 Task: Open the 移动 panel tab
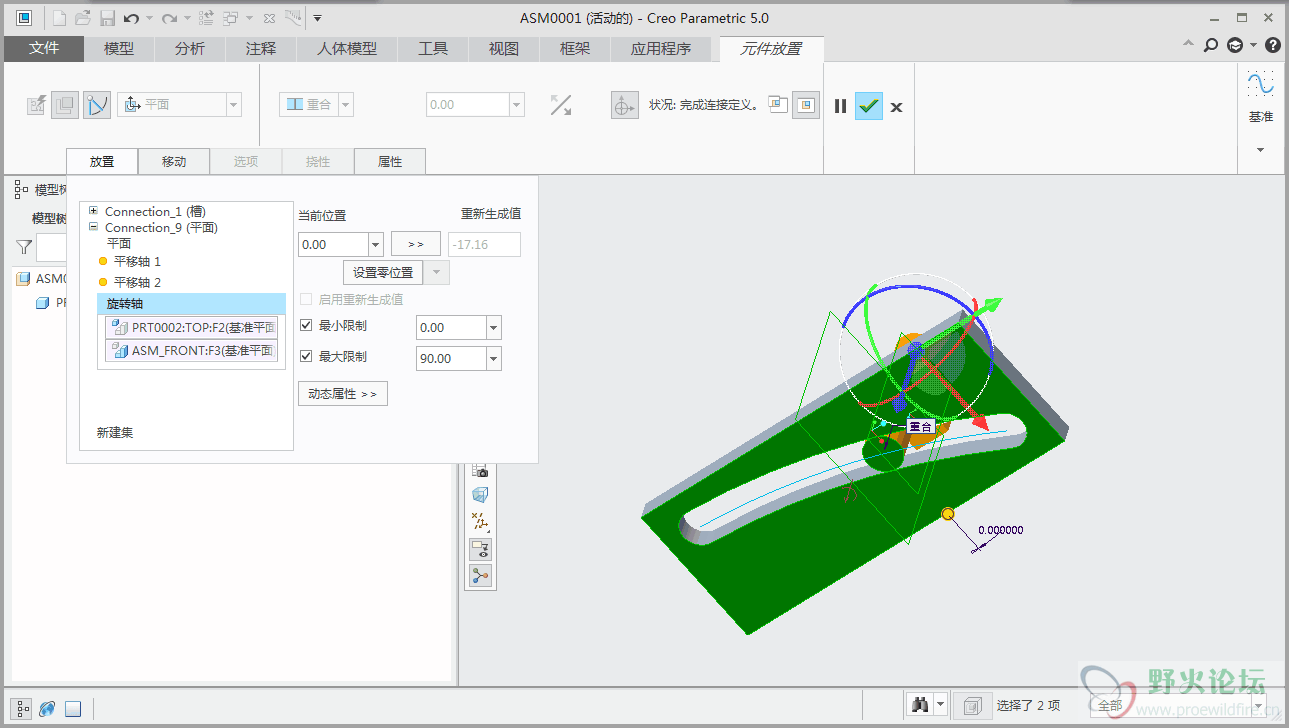coord(174,161)
